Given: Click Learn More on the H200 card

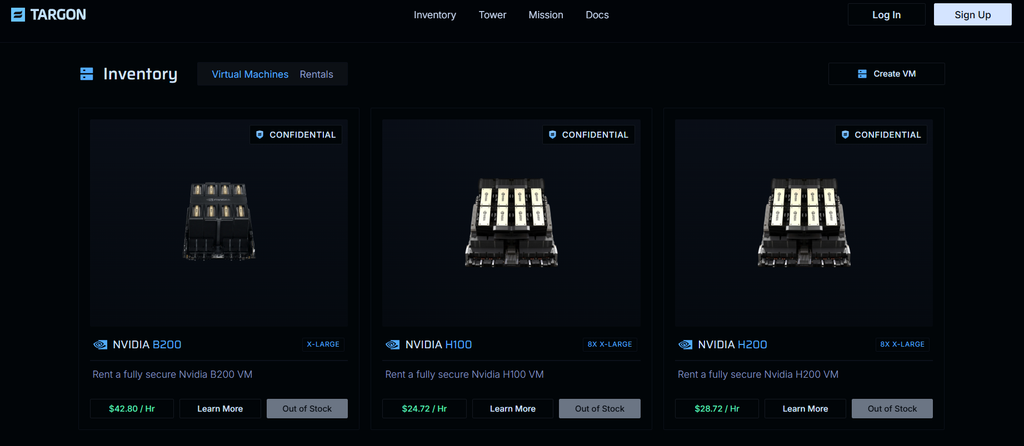Looking at the screenshot, I should [x=805, y=409].
